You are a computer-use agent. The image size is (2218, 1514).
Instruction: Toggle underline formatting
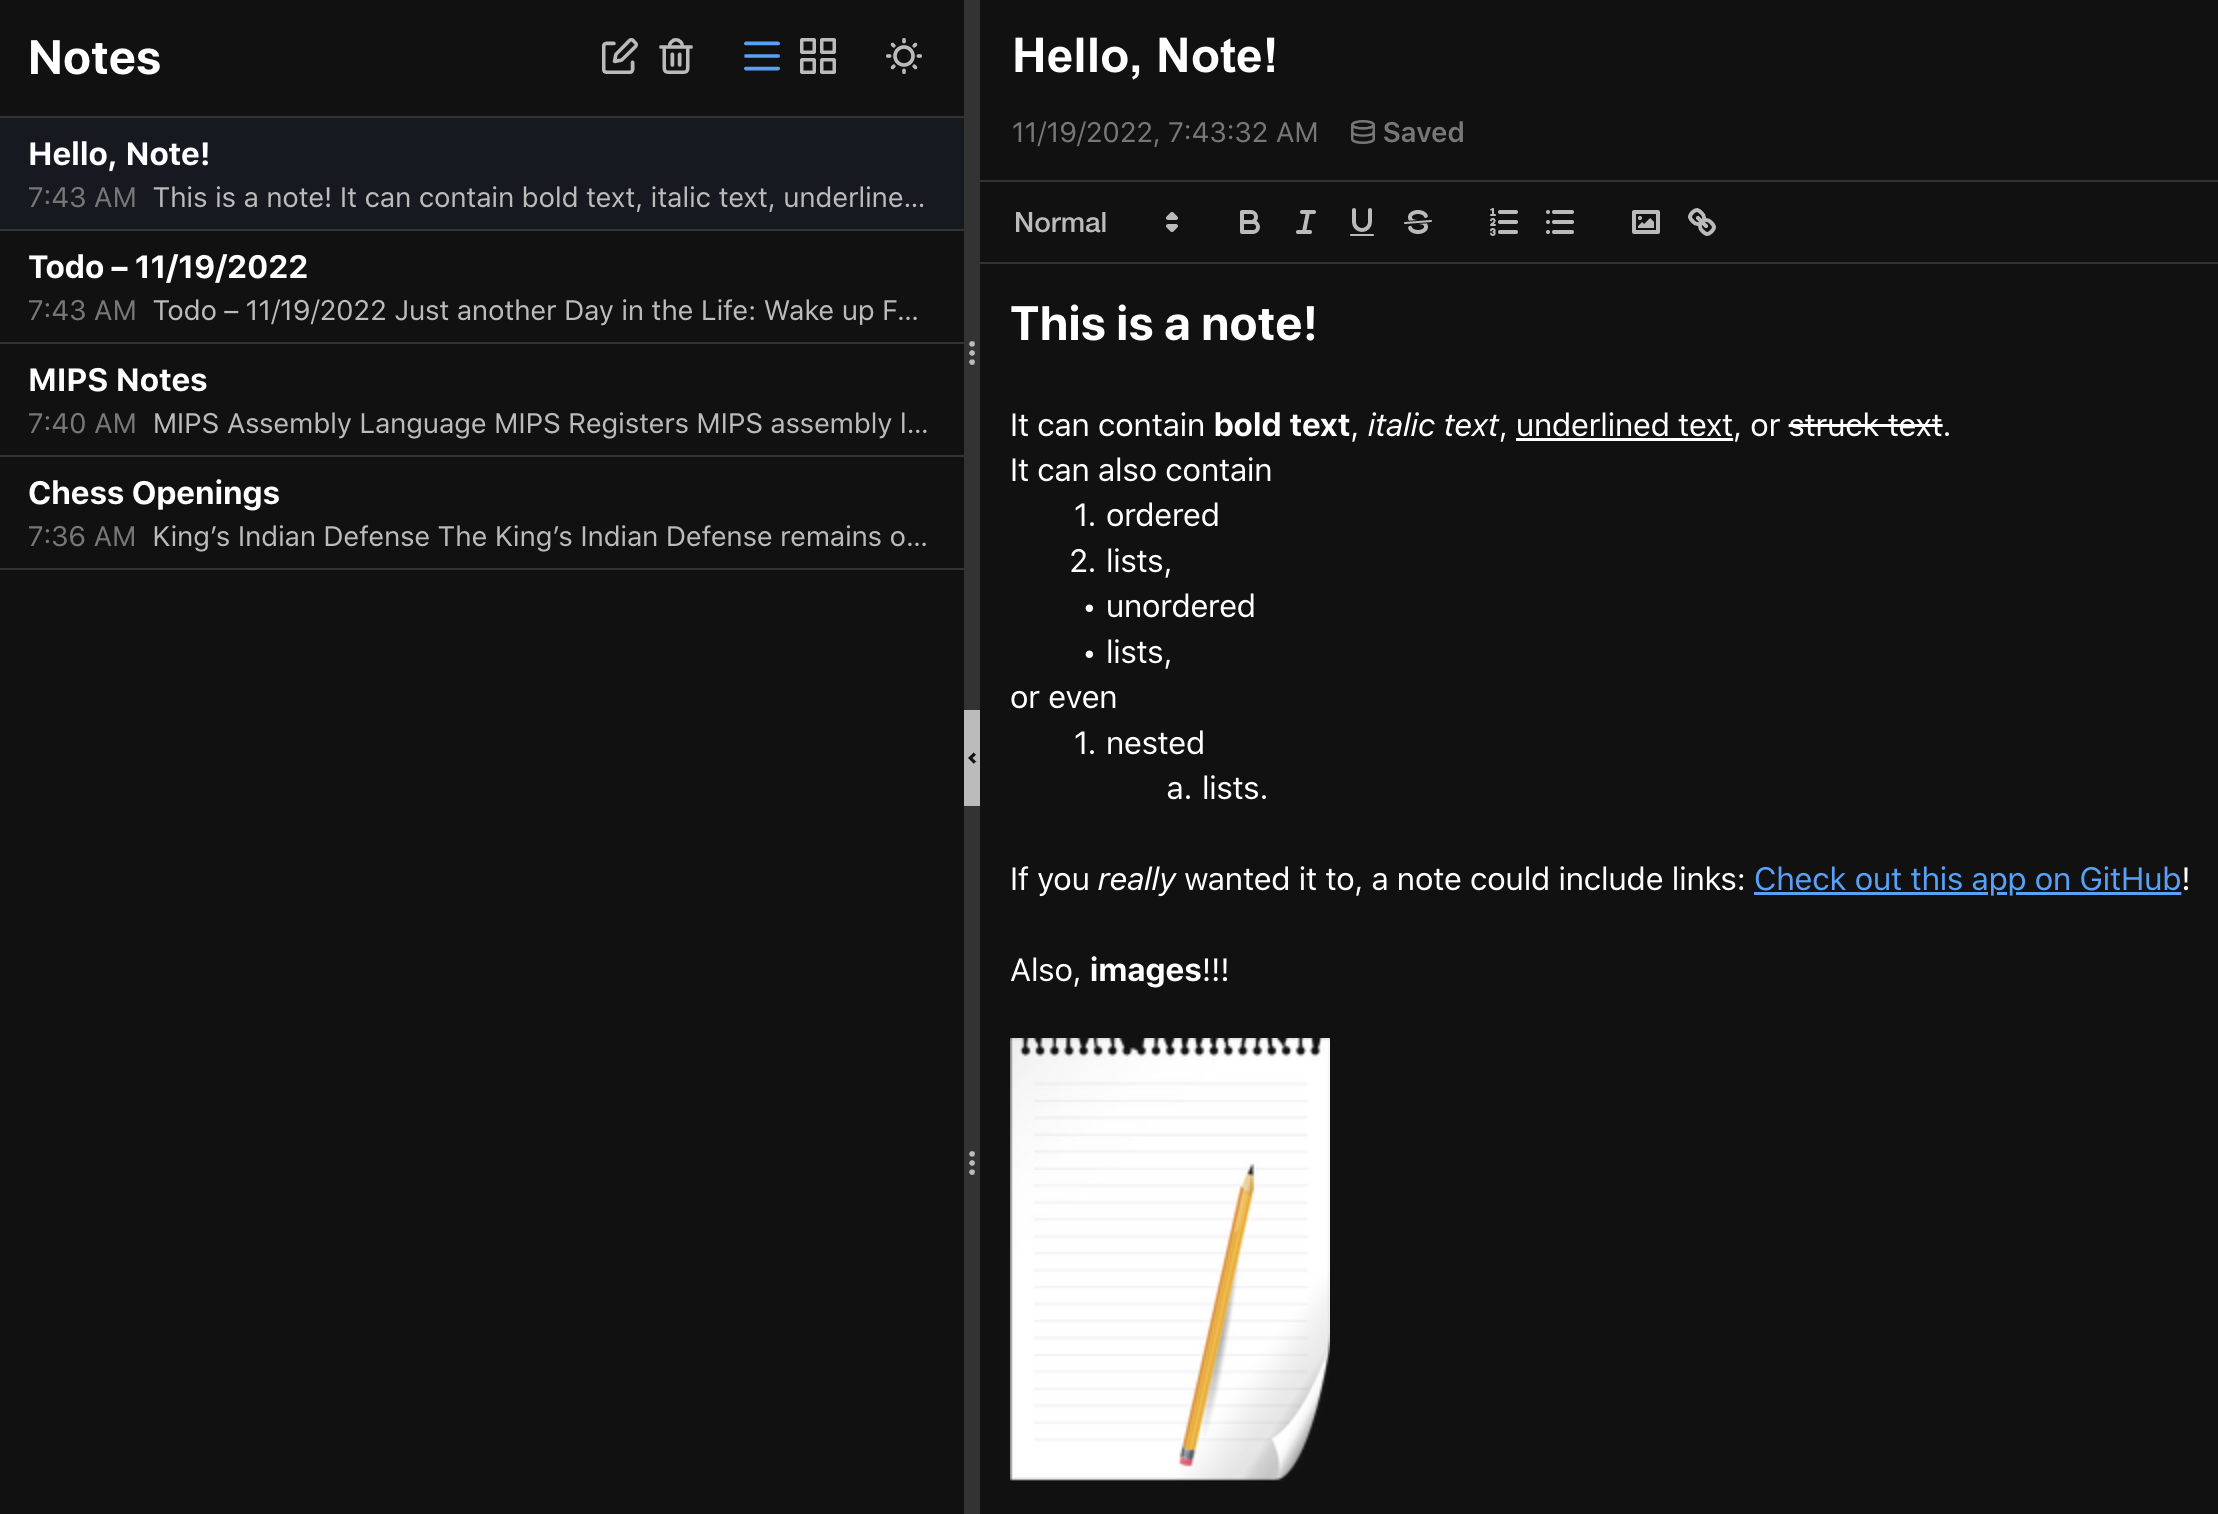1361,222
